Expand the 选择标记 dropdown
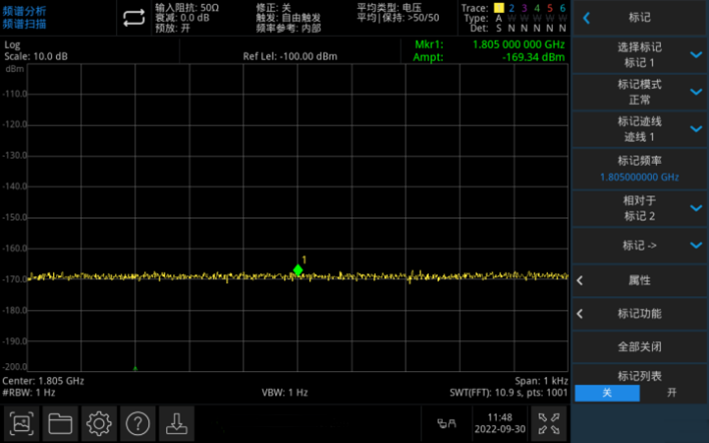709x443 pixels. [639, 55]
